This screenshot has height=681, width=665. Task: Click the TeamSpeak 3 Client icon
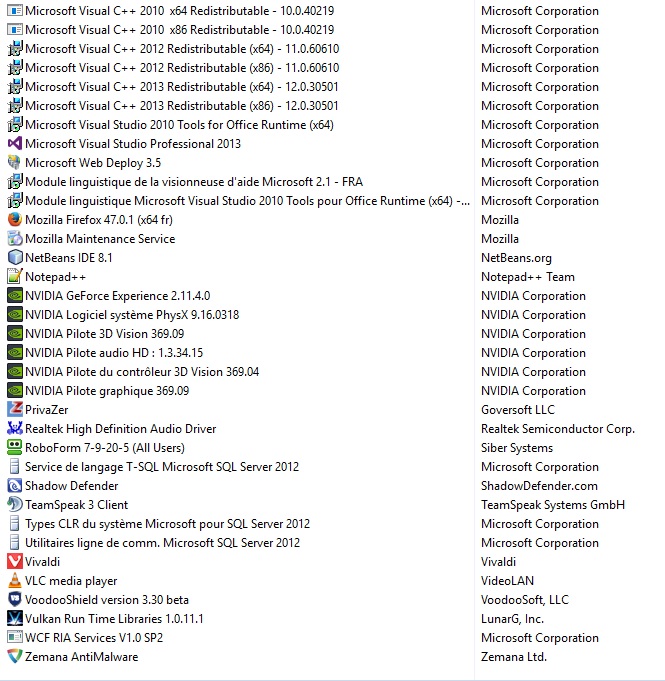(15, 504)
